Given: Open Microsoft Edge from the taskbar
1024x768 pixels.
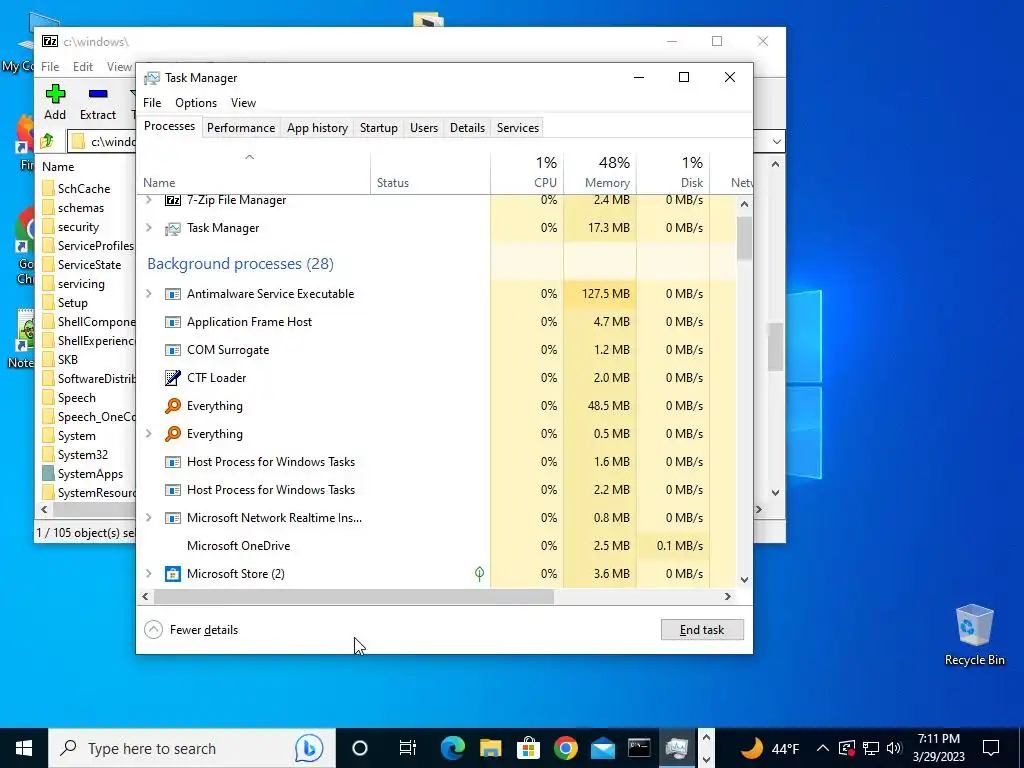Looking at the screenshot, I should tap(452, 748).
